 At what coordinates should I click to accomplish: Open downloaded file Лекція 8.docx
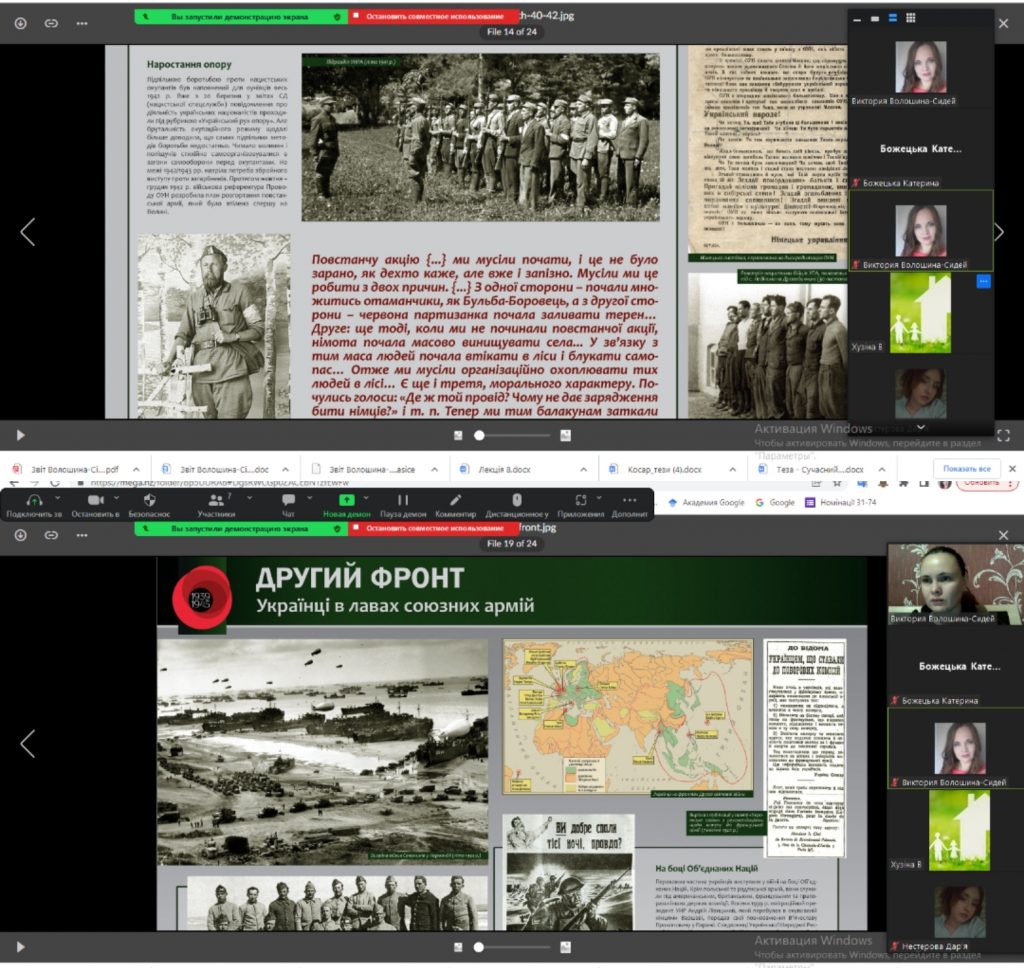pos(490,468)
